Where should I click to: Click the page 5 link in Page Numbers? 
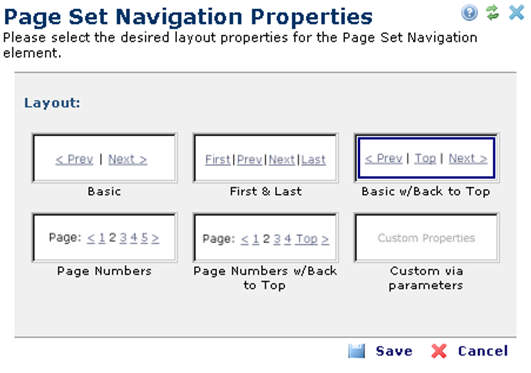[x=145, y=238]
